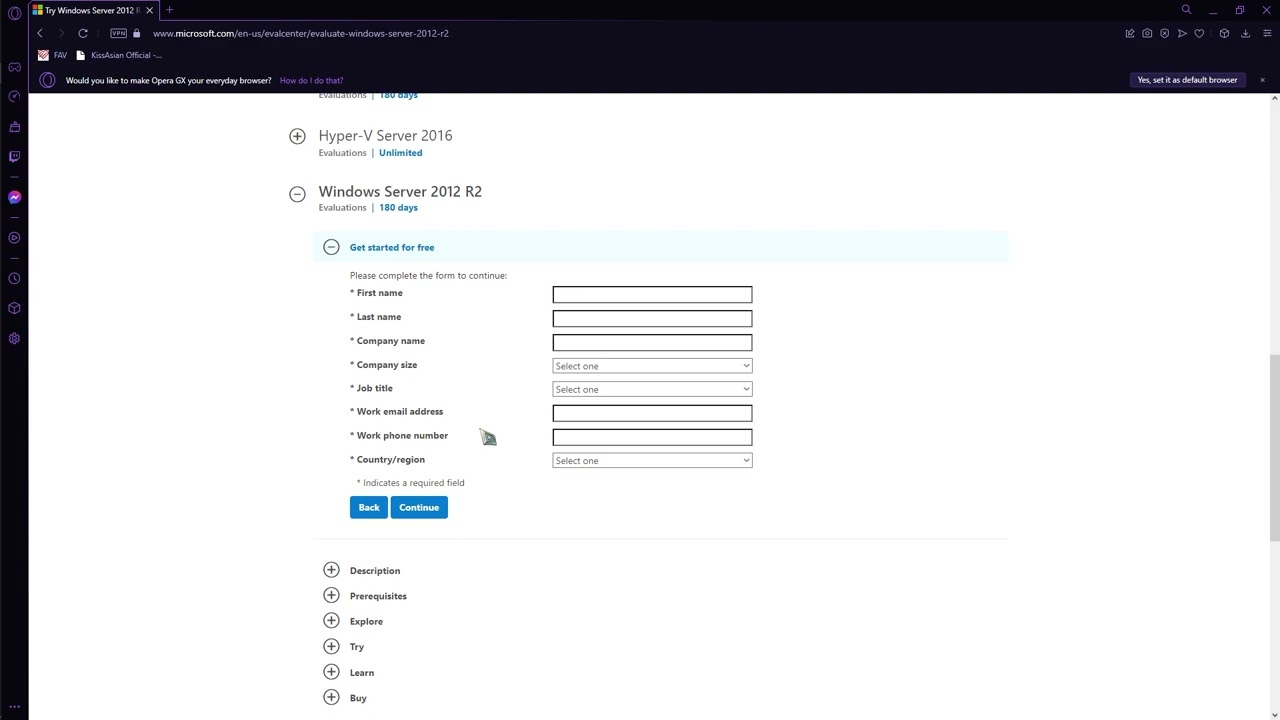Expand Hyper-V Server 2016 section
The width and height of the screenshot is (1280, 720).
click(x=297, y=136)
